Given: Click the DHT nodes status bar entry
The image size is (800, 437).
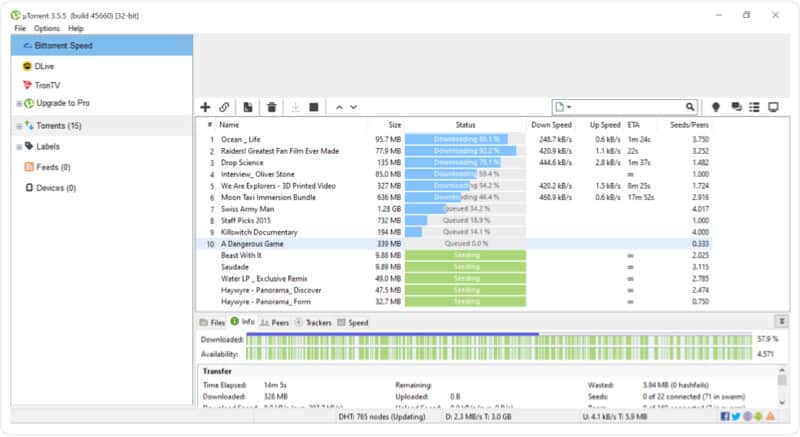Looking at the screenshot, I should (382, 417).
